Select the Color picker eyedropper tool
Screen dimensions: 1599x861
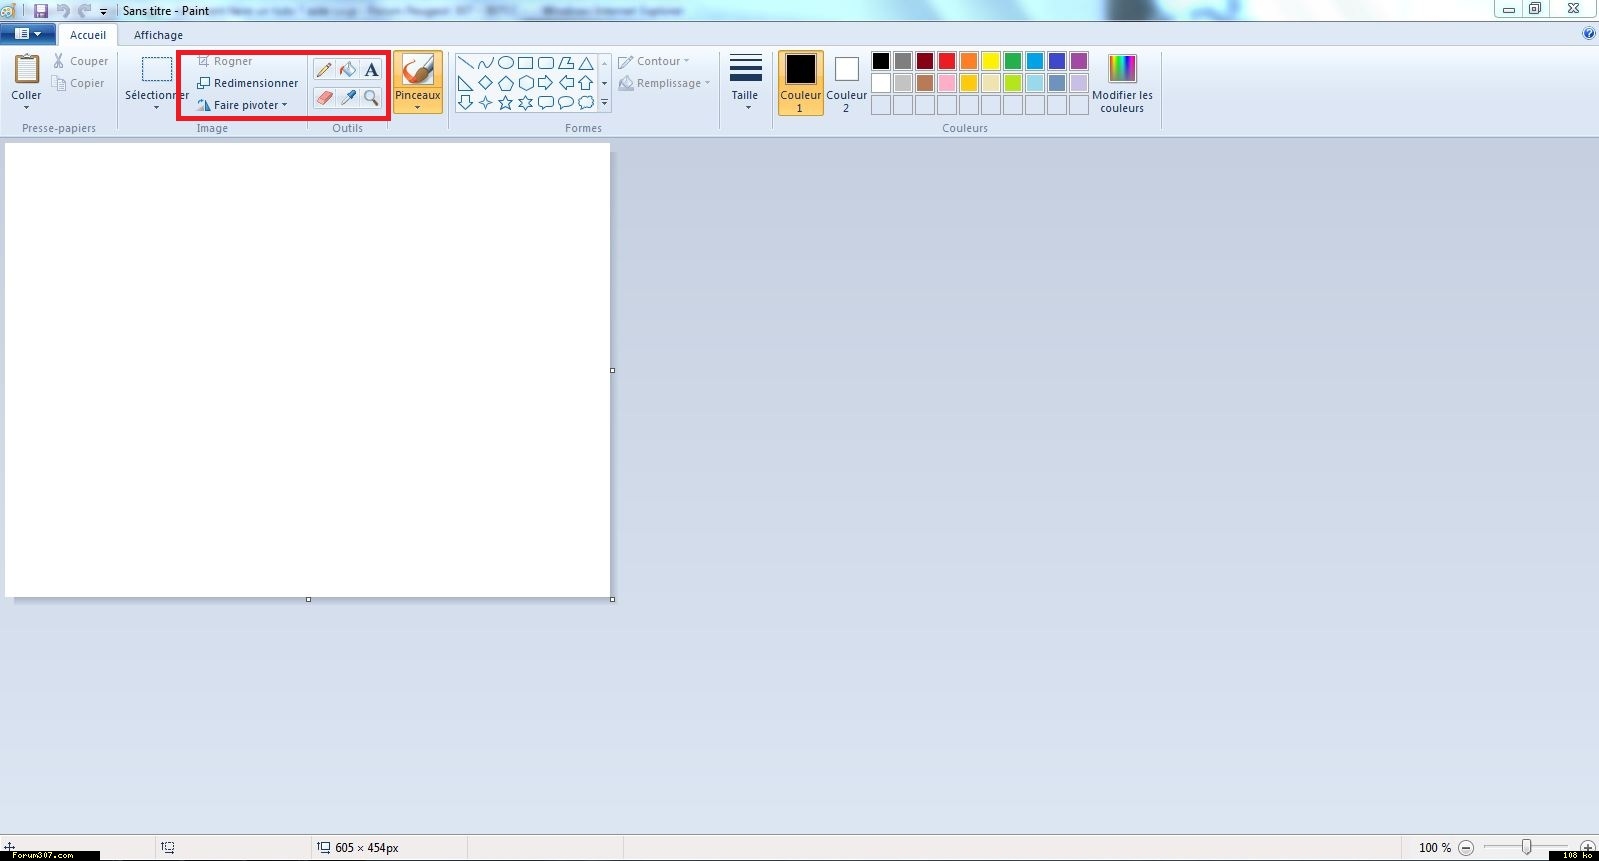tap(348, 98)
